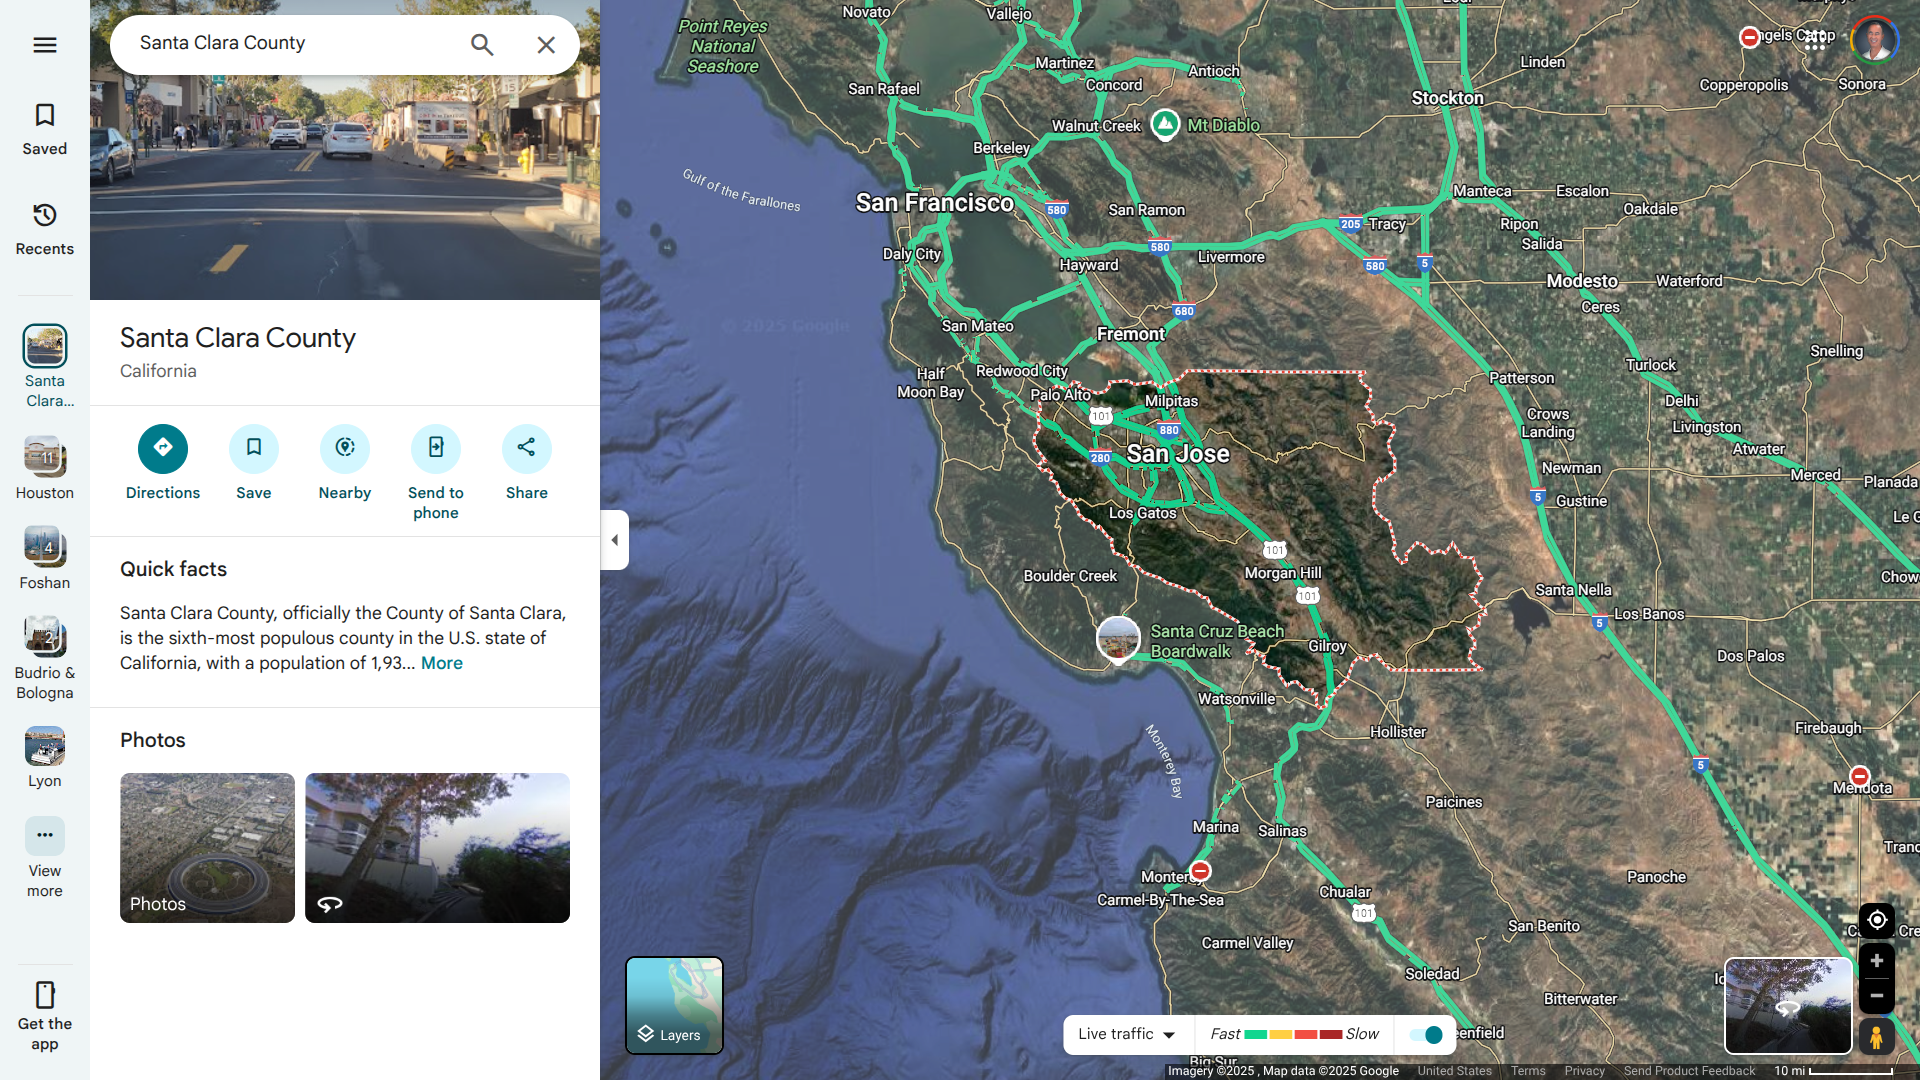Click the search magnifier icon
Screen dimensions: 1920x1080
[x=482, y=45]
